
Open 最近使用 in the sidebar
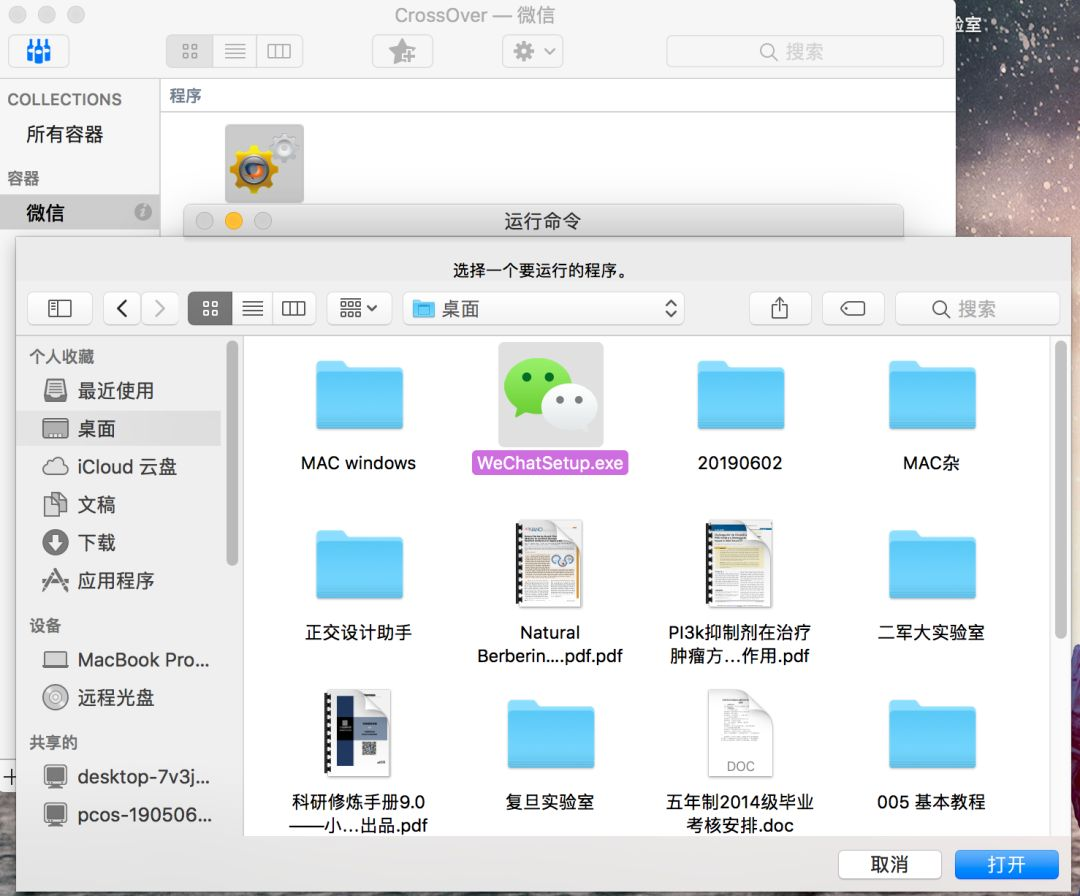point(118,390)
